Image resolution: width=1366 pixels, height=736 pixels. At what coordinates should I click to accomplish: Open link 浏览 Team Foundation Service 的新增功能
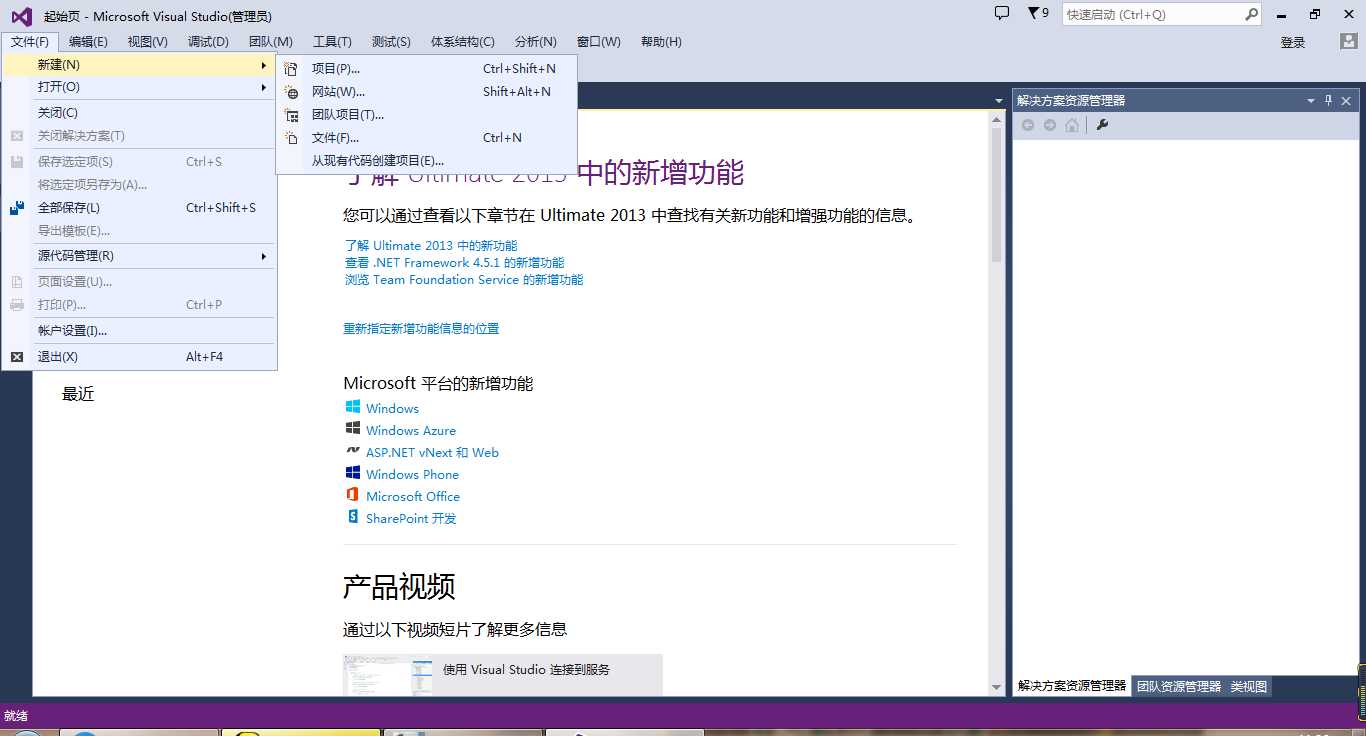point(464,280)
